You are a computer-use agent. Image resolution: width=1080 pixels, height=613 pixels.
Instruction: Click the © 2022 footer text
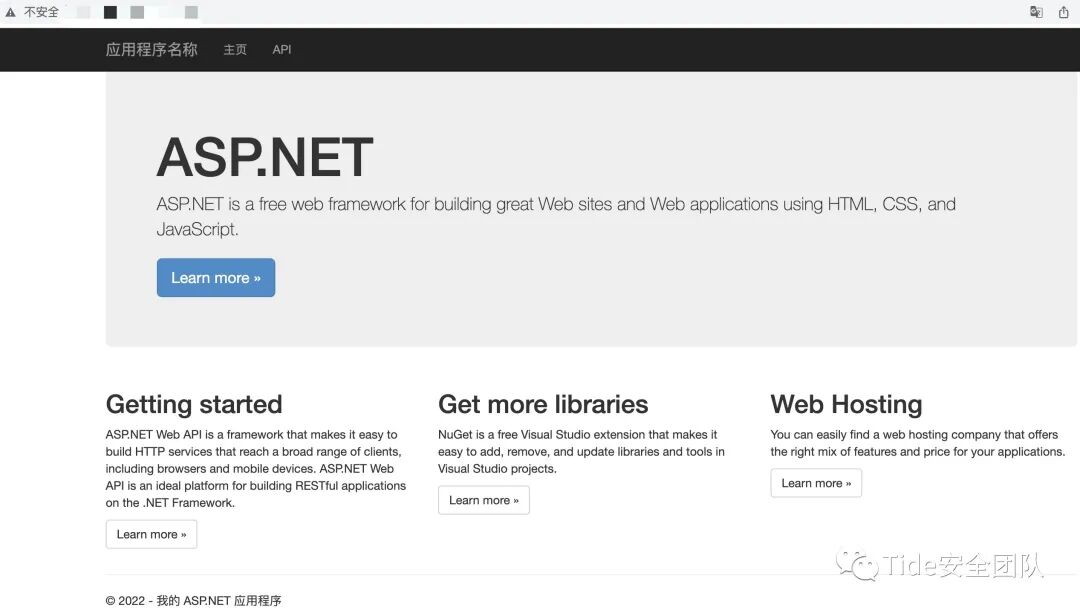[194, 601]
